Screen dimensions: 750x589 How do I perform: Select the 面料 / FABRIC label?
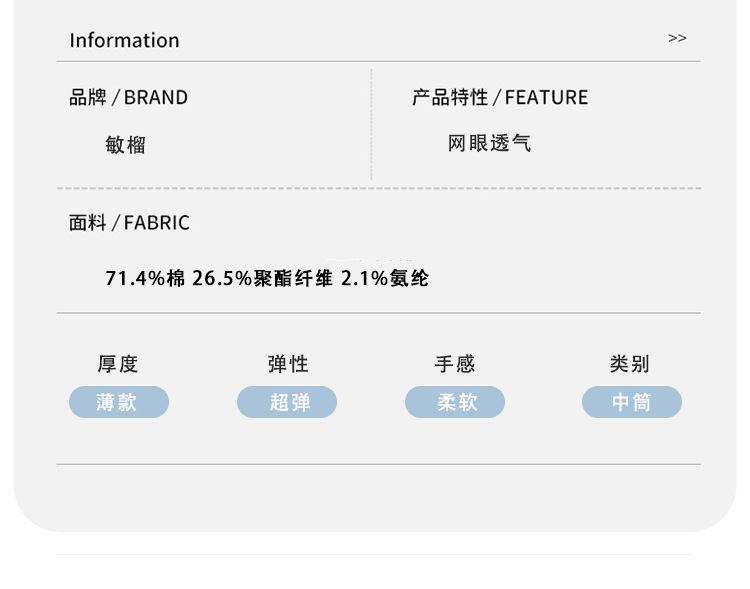coord(129,223)
